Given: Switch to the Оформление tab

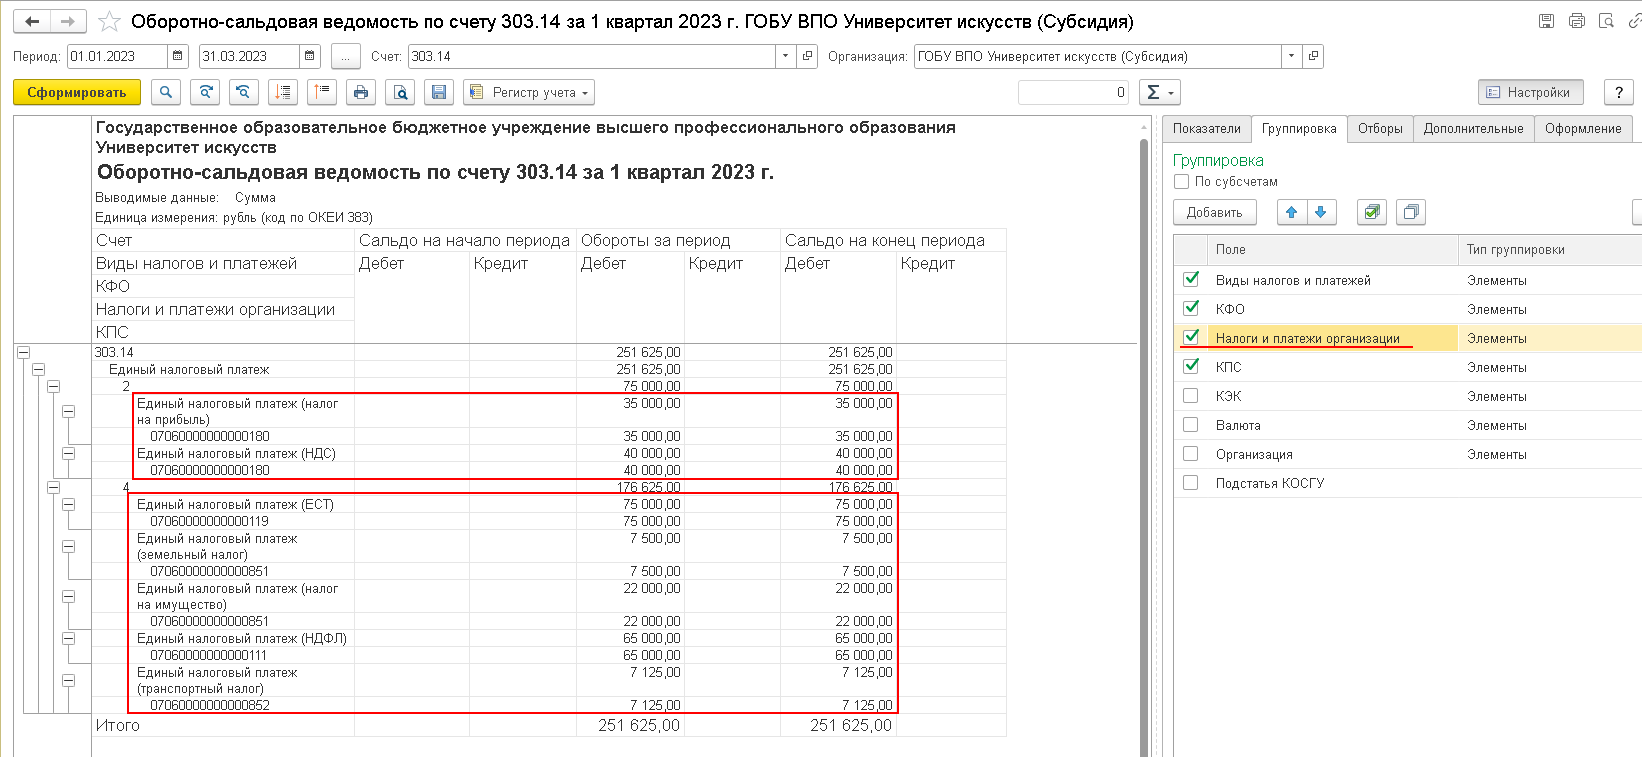Looking at the screenshot, I should tap(1583, 128).
